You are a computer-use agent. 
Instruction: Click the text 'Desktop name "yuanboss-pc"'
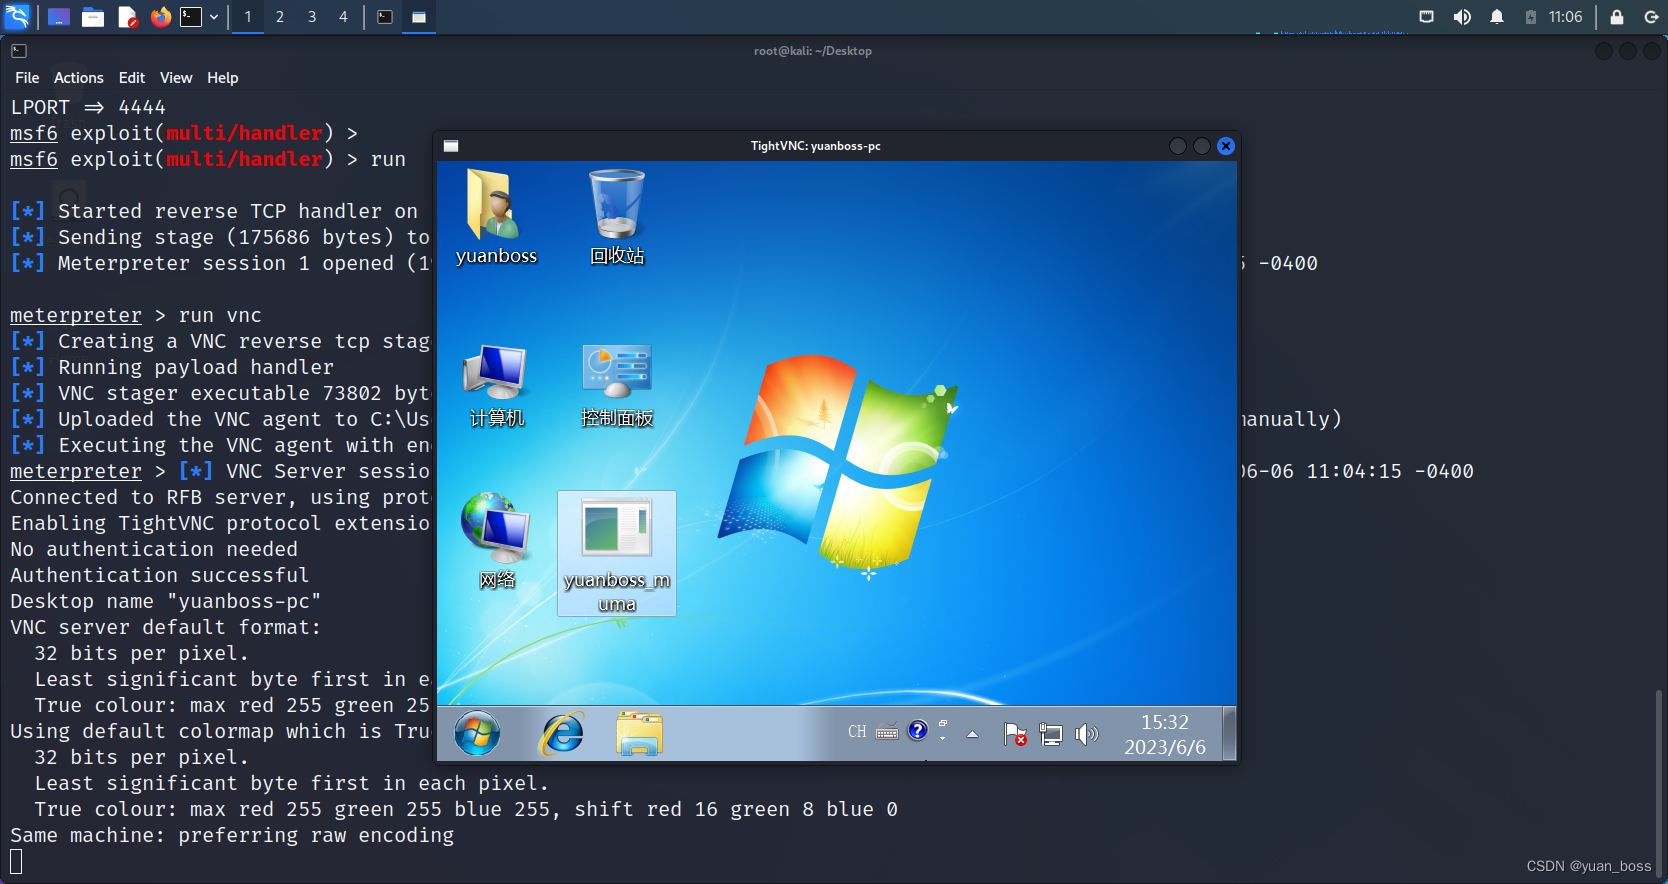pyautogui.click(x=166, y=601)
